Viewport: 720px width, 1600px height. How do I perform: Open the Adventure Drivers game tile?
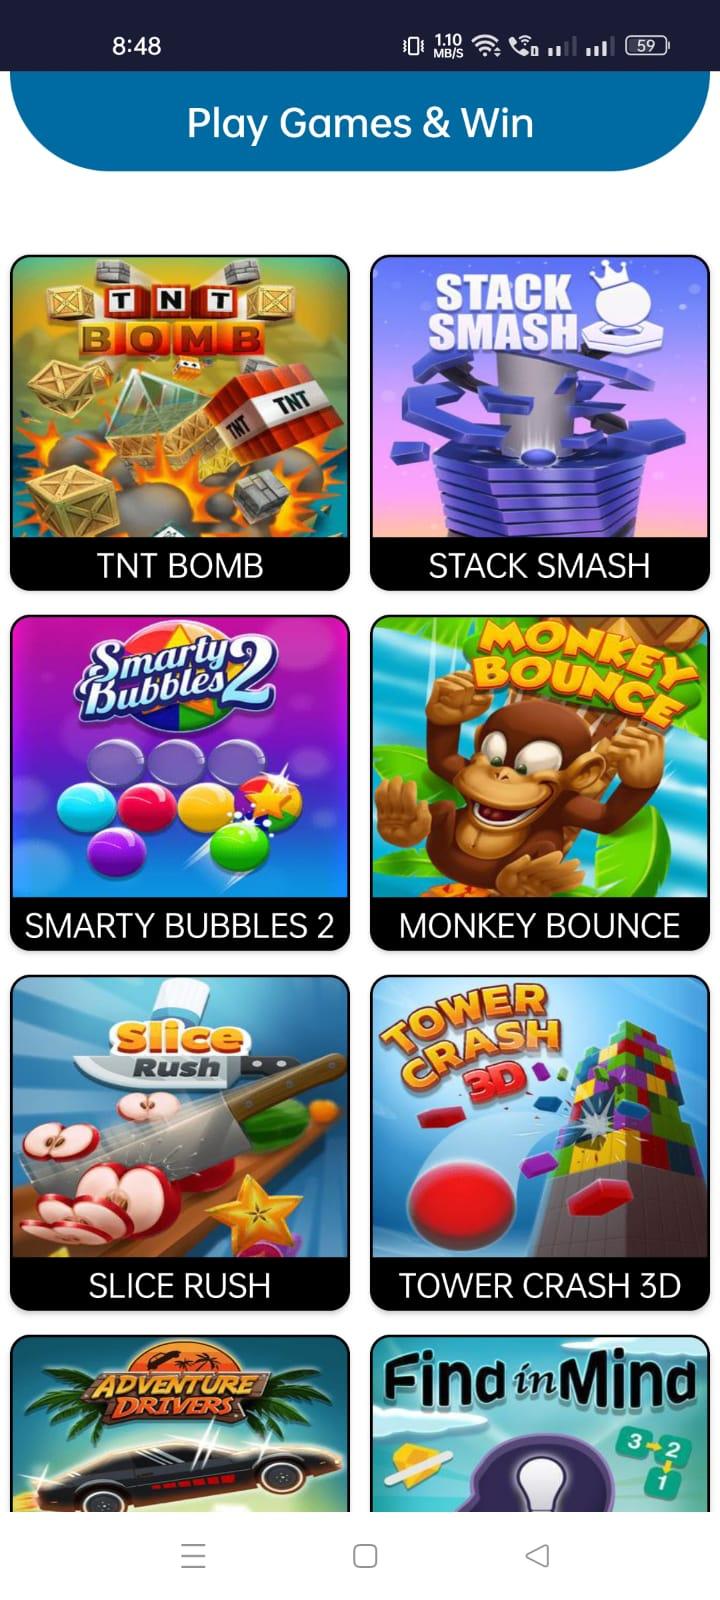coord(180,1424)
